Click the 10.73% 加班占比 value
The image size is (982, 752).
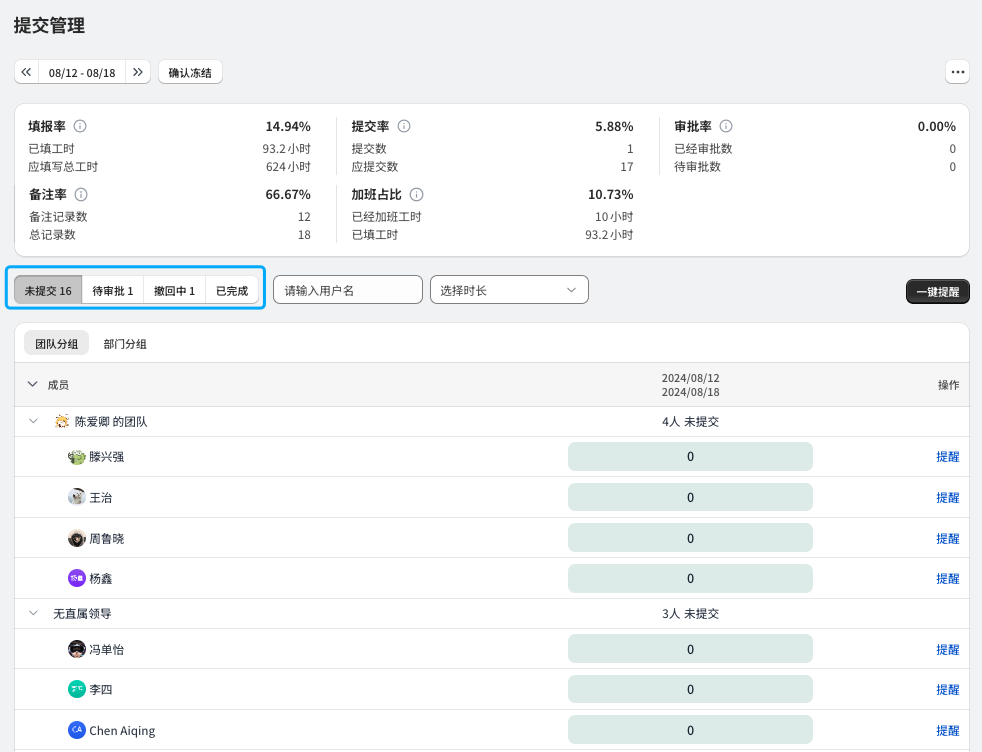611,195
